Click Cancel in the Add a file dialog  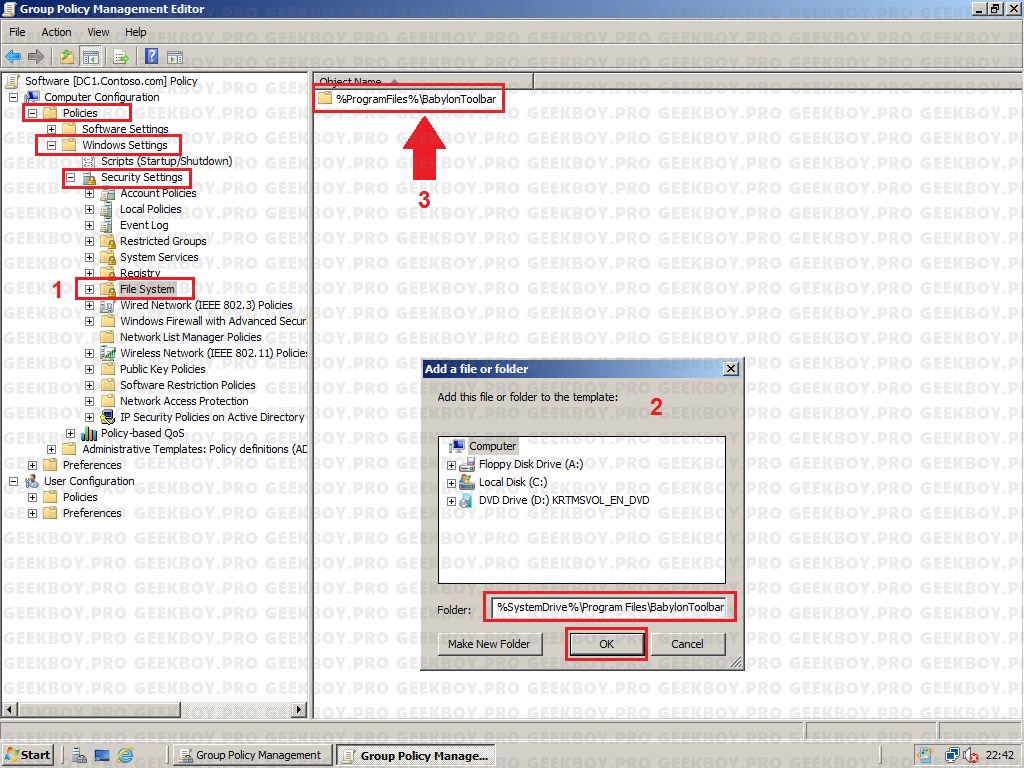coord(687,644)
